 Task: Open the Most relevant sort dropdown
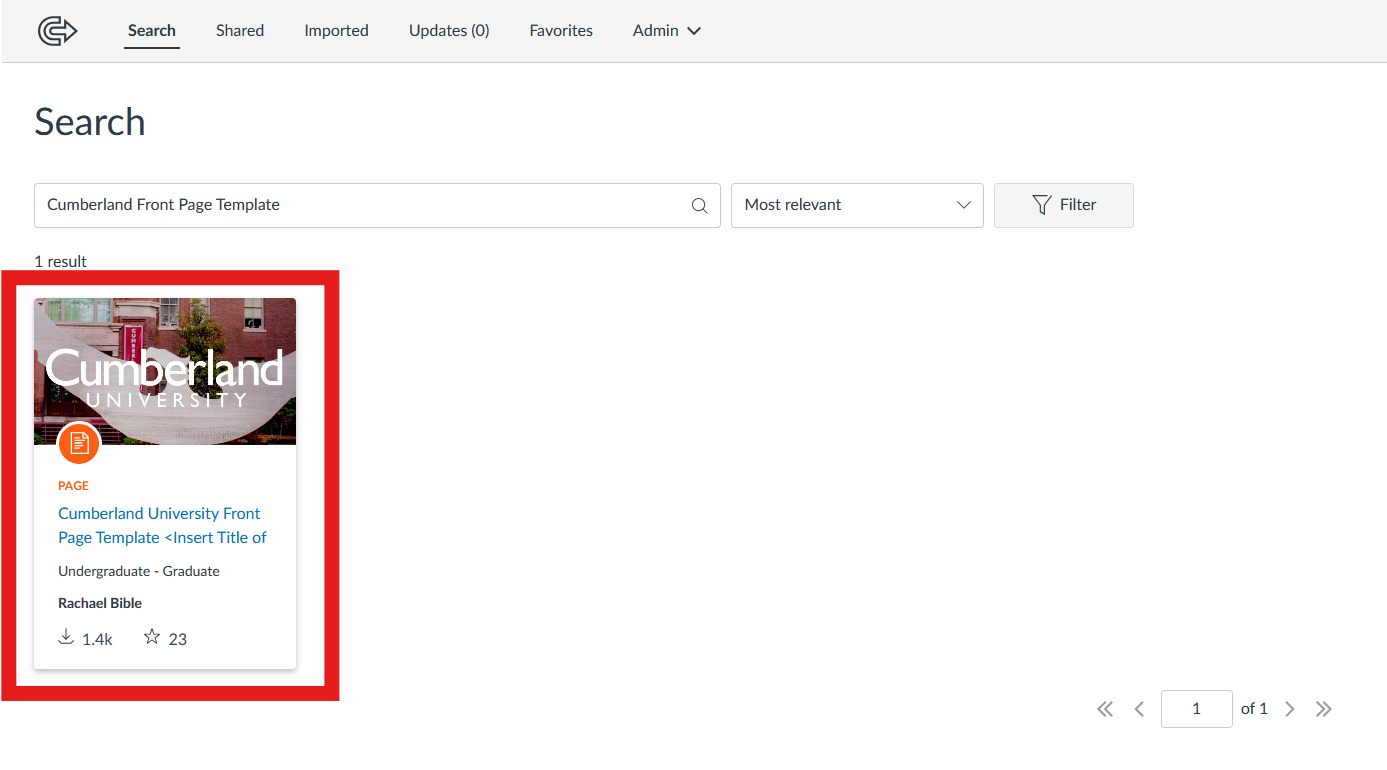coord(857,205)
